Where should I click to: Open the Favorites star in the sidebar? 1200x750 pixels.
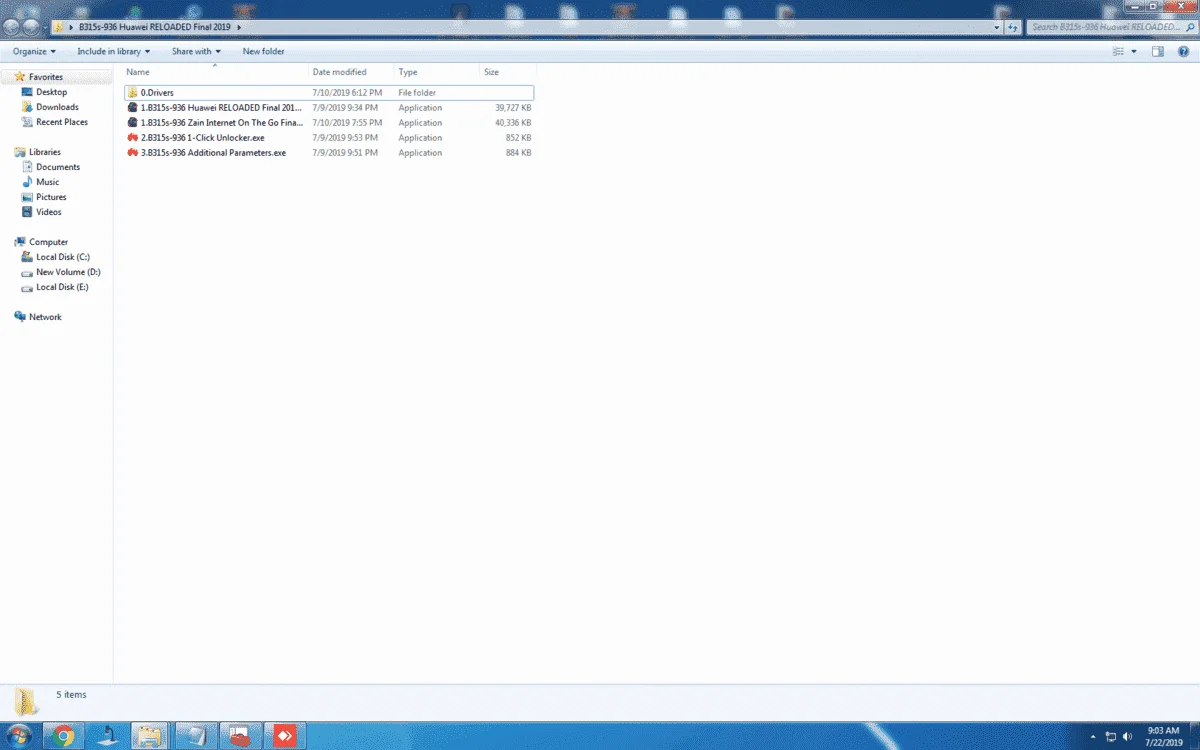[x=20, y=76]
